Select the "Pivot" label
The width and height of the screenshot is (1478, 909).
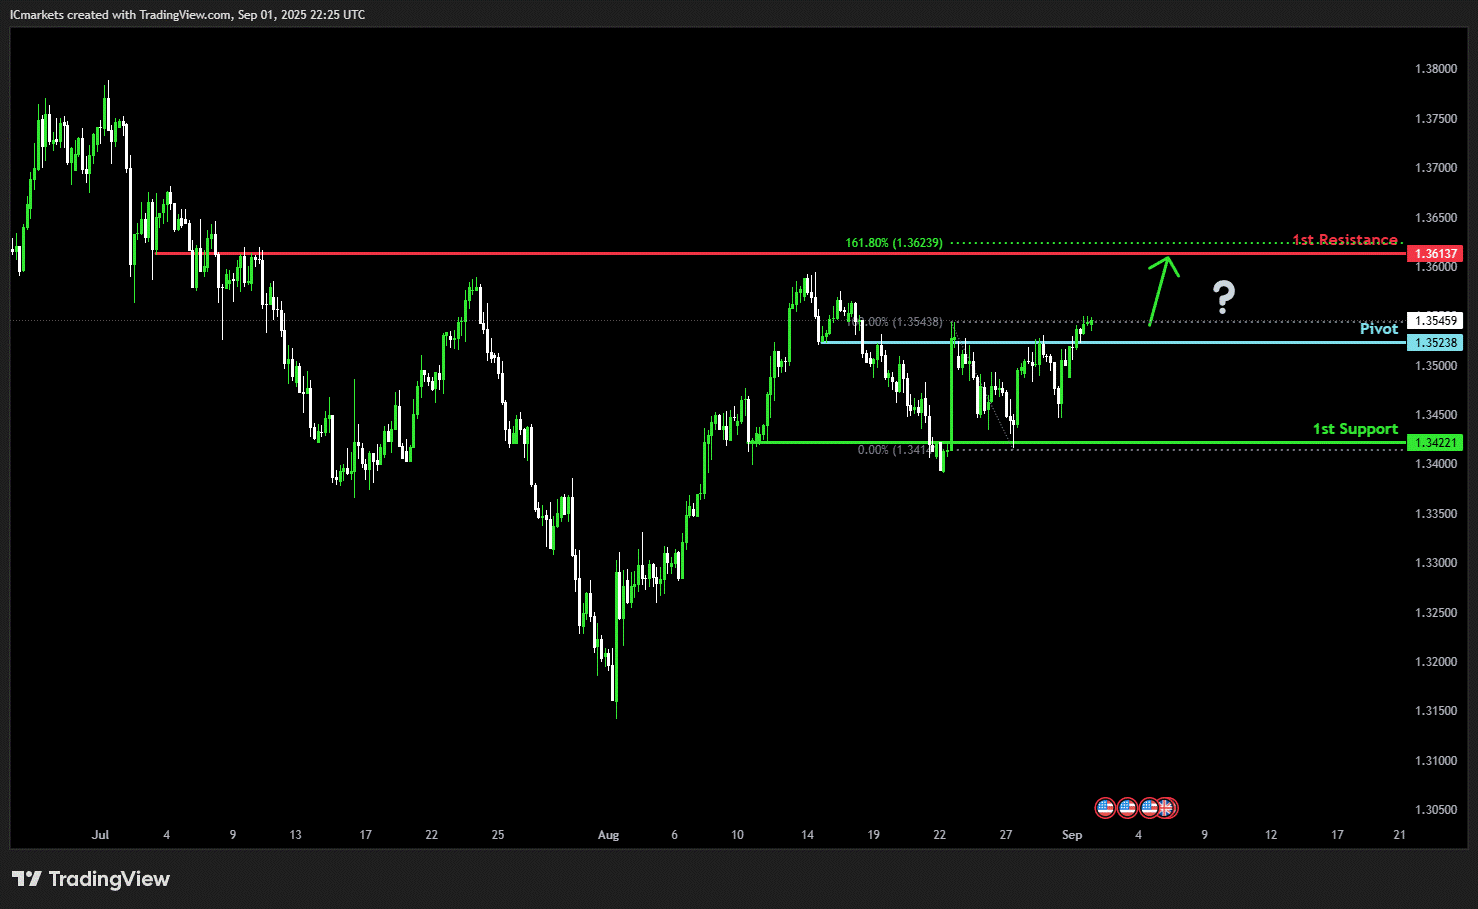coord(1379,329)
